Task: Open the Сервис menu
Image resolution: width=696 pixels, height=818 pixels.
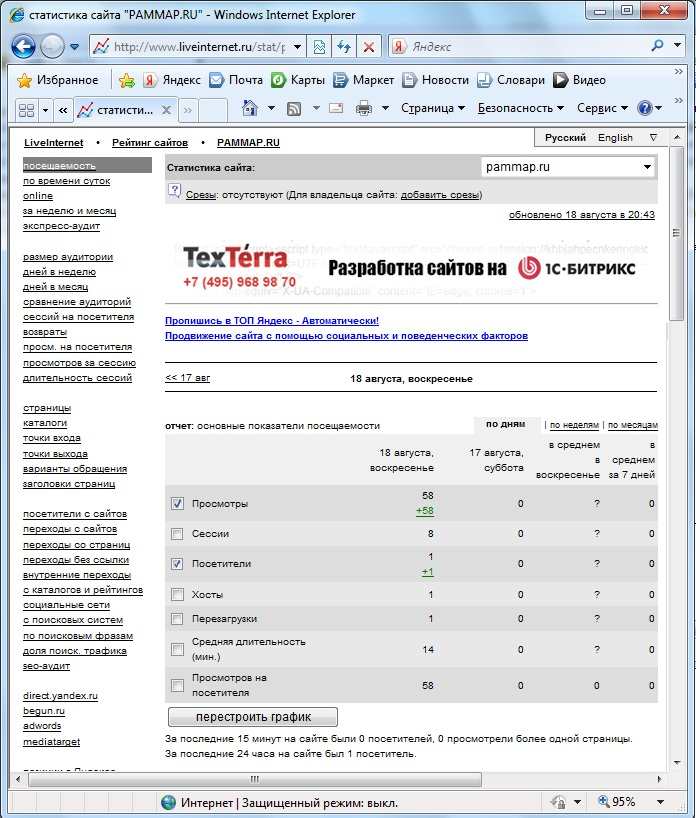Action: pyautogui.click(x=602, y=108)
